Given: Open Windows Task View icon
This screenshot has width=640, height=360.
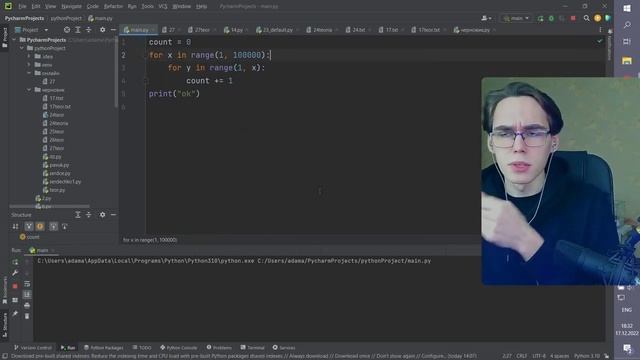Looking at the screenshot, I should (x=627, y=42).
